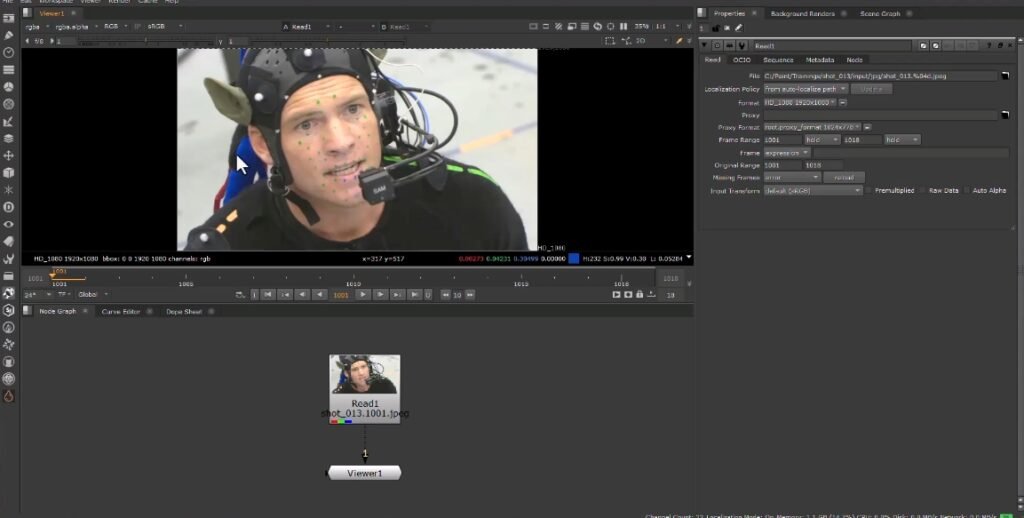Image resolution: width=1024 pixels, height=518 pixels.
Task: Click the viewer refresh icon
Action: click(597, 27)
